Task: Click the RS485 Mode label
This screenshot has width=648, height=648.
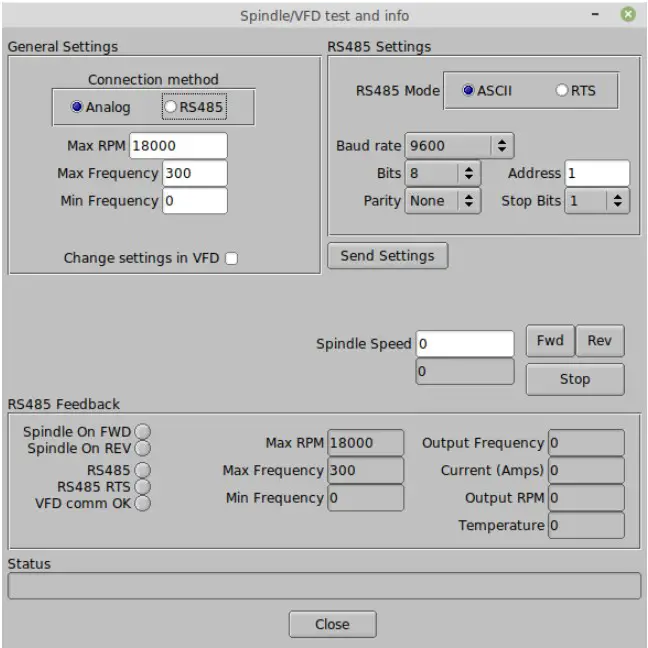Action: coord(398,91)
